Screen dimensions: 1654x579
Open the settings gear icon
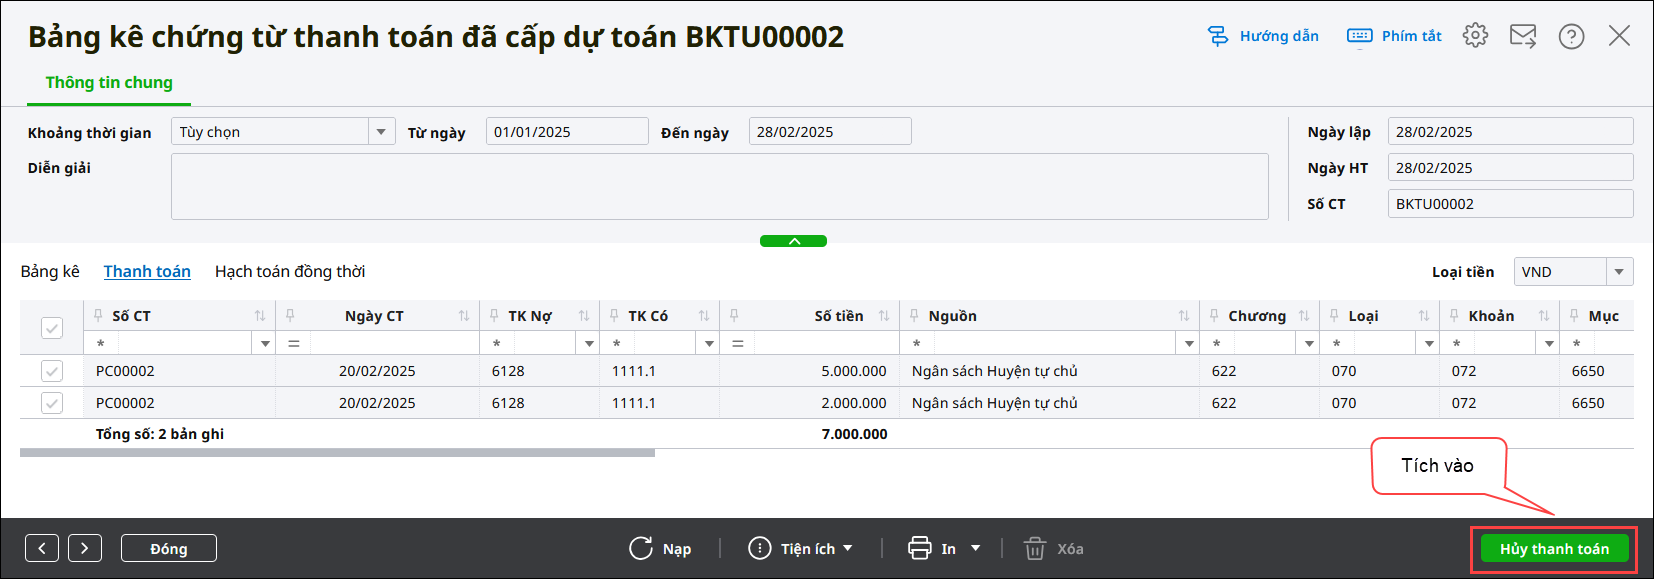[1475, 36]
